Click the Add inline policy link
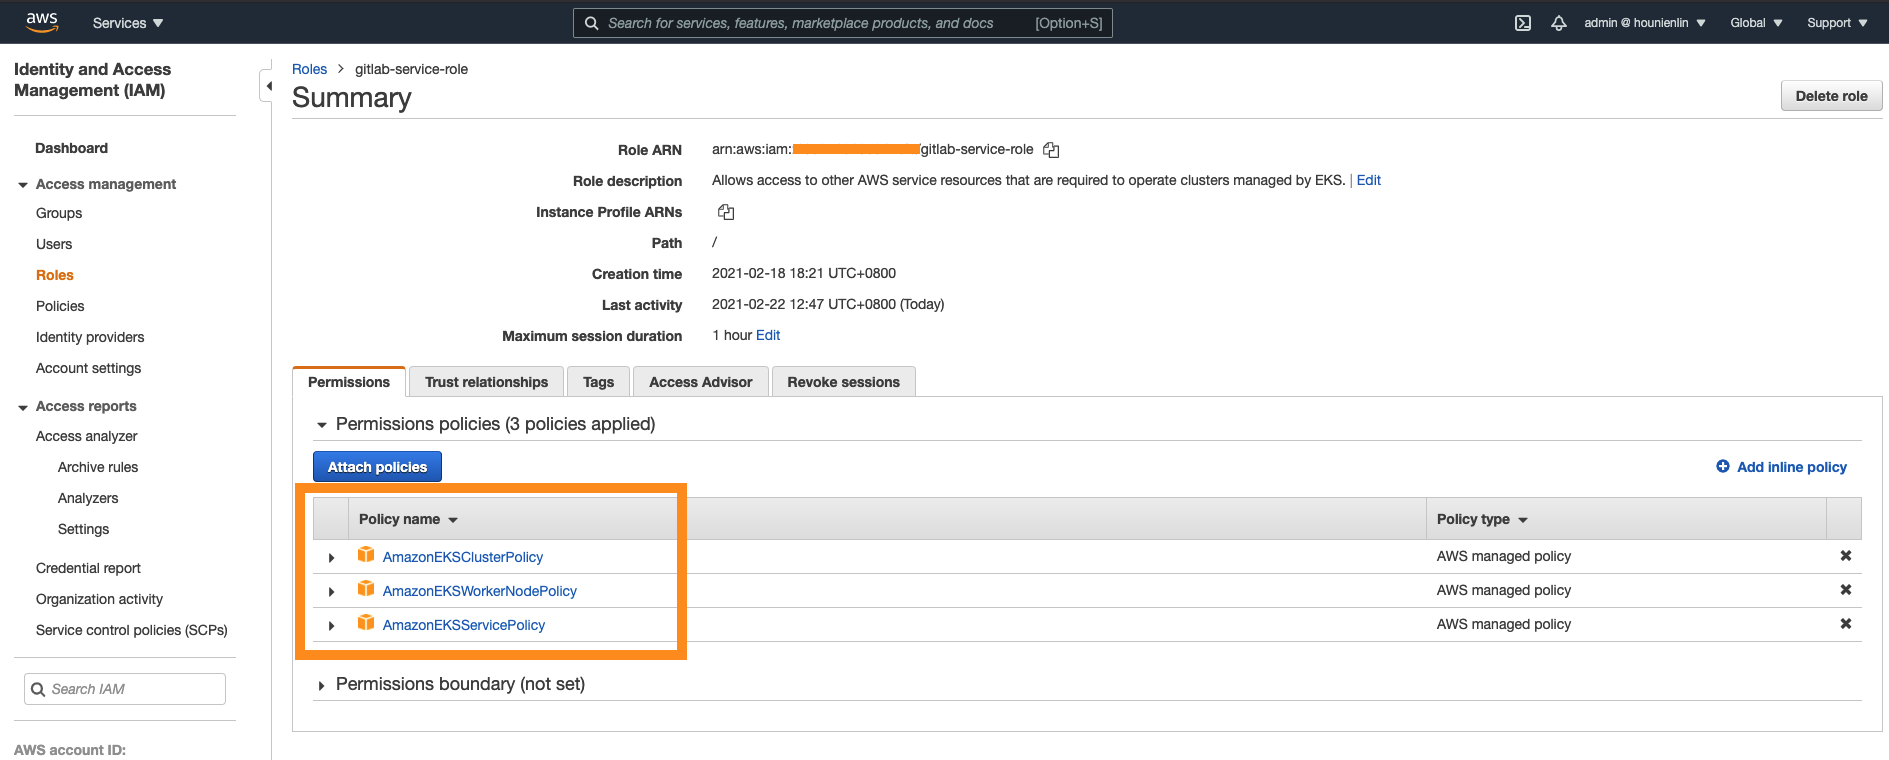This screenshot has height=760, width=1889. pyautogui.click(x=1792, y=467)
